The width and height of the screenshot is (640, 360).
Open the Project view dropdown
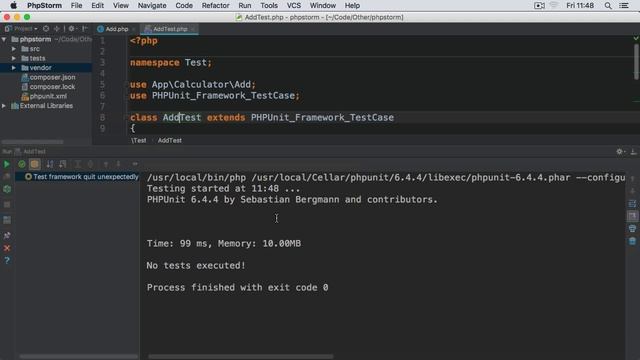(21, 29)
